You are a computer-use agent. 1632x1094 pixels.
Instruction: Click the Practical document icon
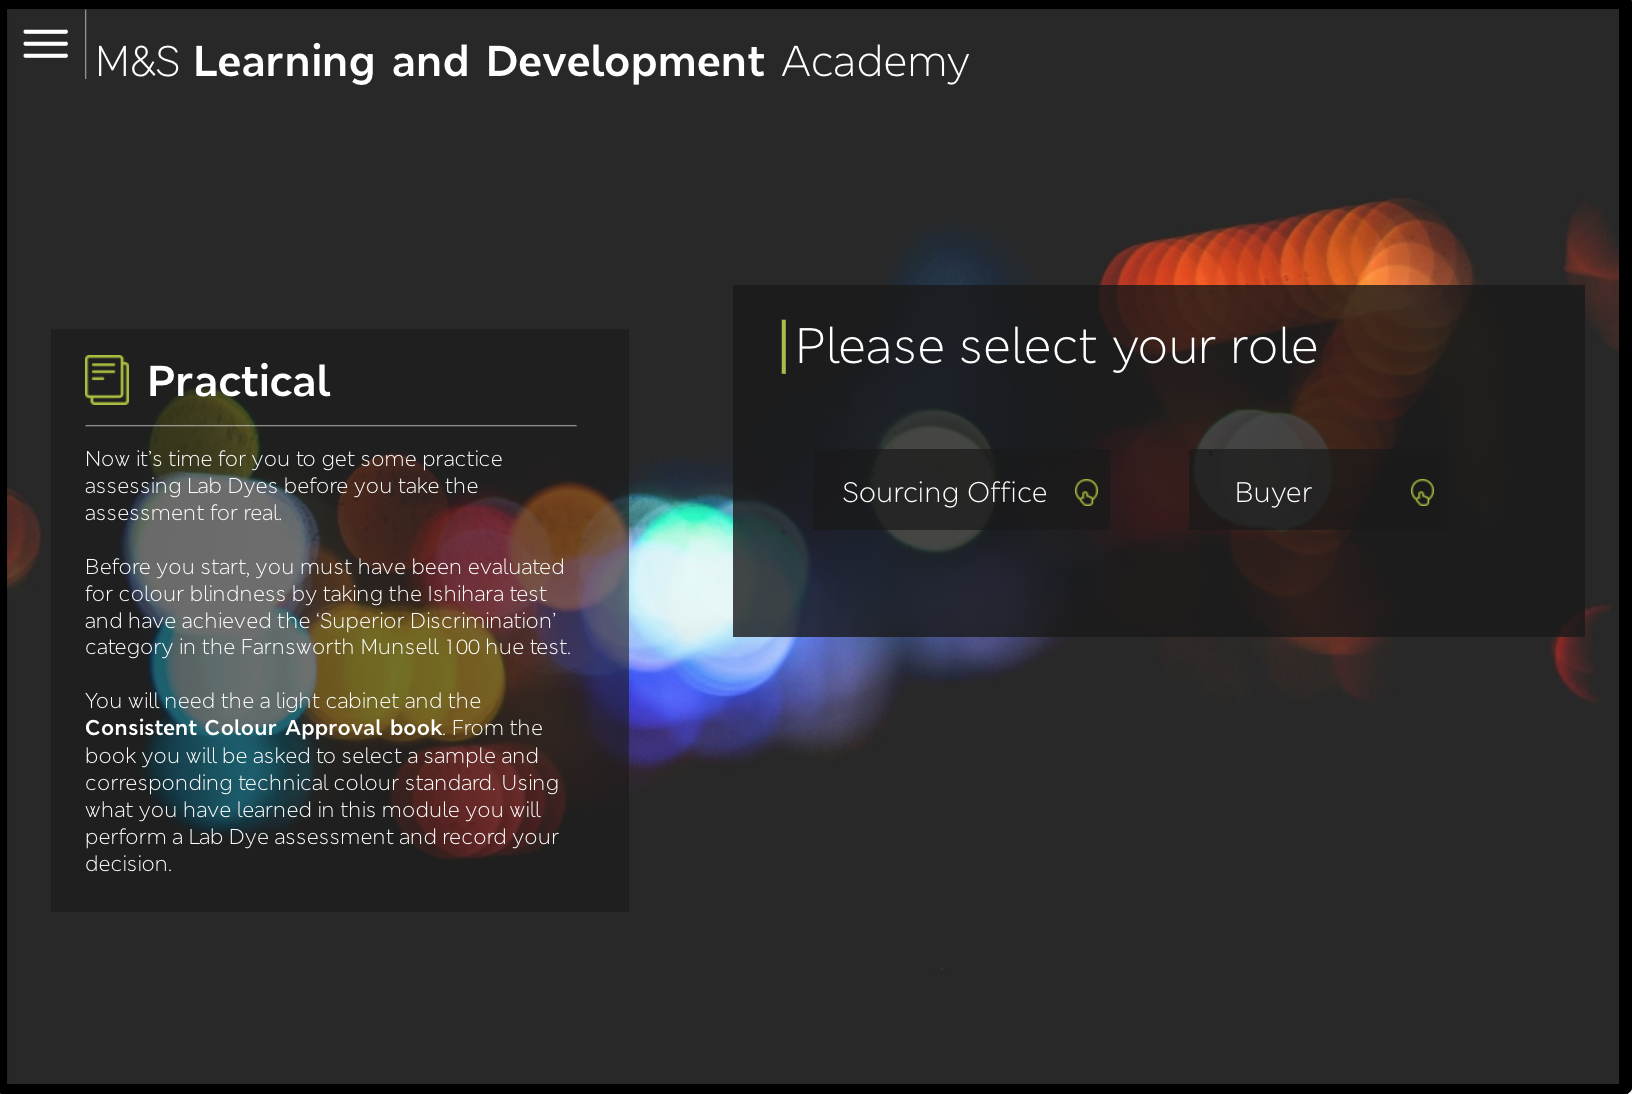pyautogui.click(x=107, y=380)
